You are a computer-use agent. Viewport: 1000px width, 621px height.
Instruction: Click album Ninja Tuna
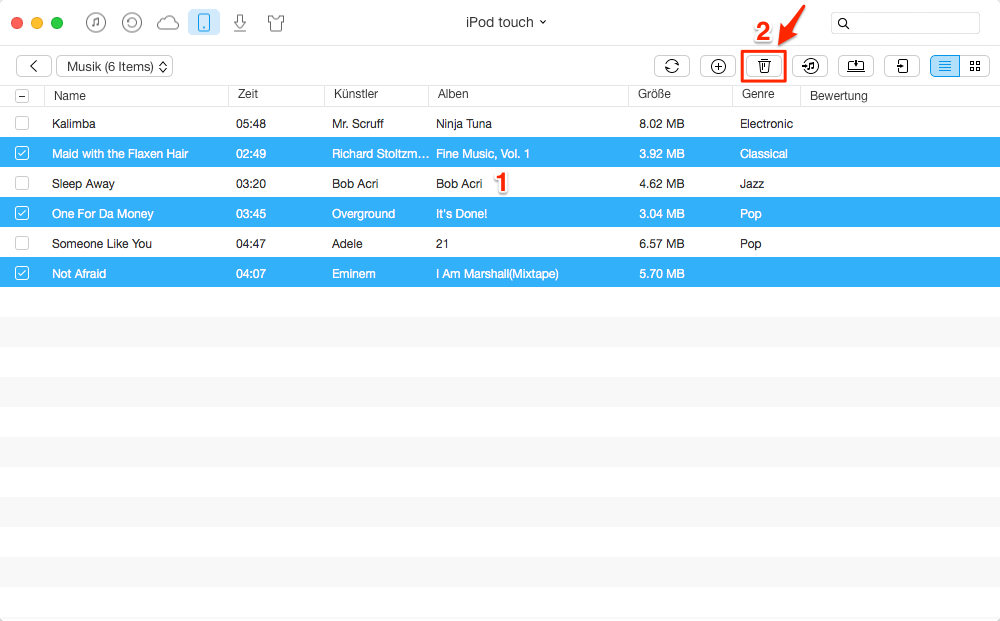(x=464, y=124)
